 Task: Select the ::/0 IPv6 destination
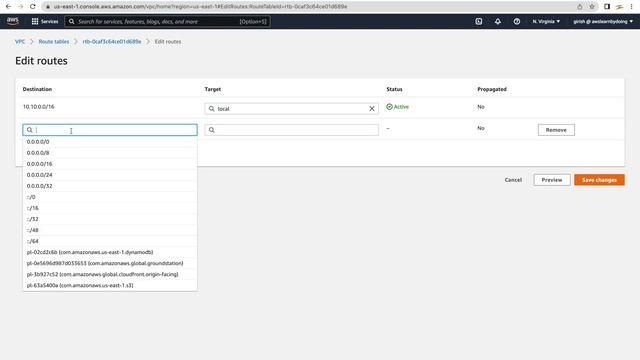110,197
